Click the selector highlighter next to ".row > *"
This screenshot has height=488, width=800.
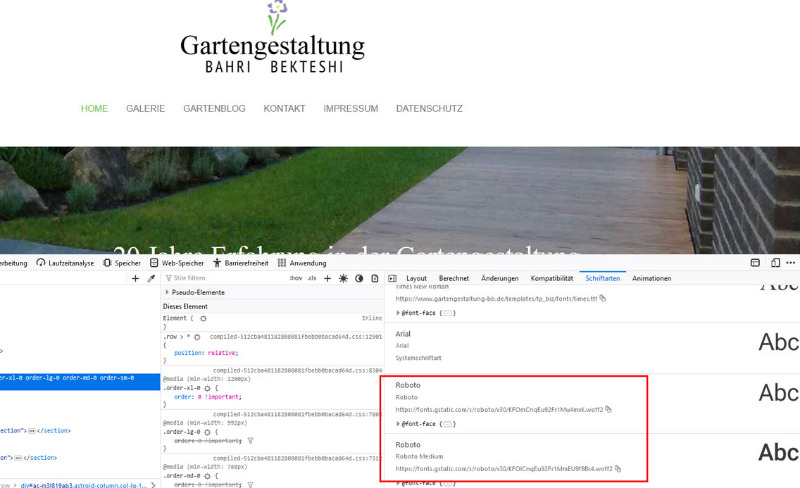tap(197, 337)
